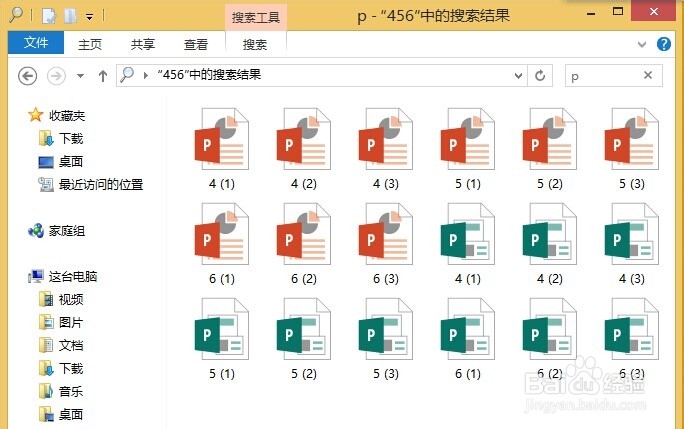This screenshot has width=684, height=429.
Task: Select the Publisher file 5 (2)
Action: click(304, 339)
